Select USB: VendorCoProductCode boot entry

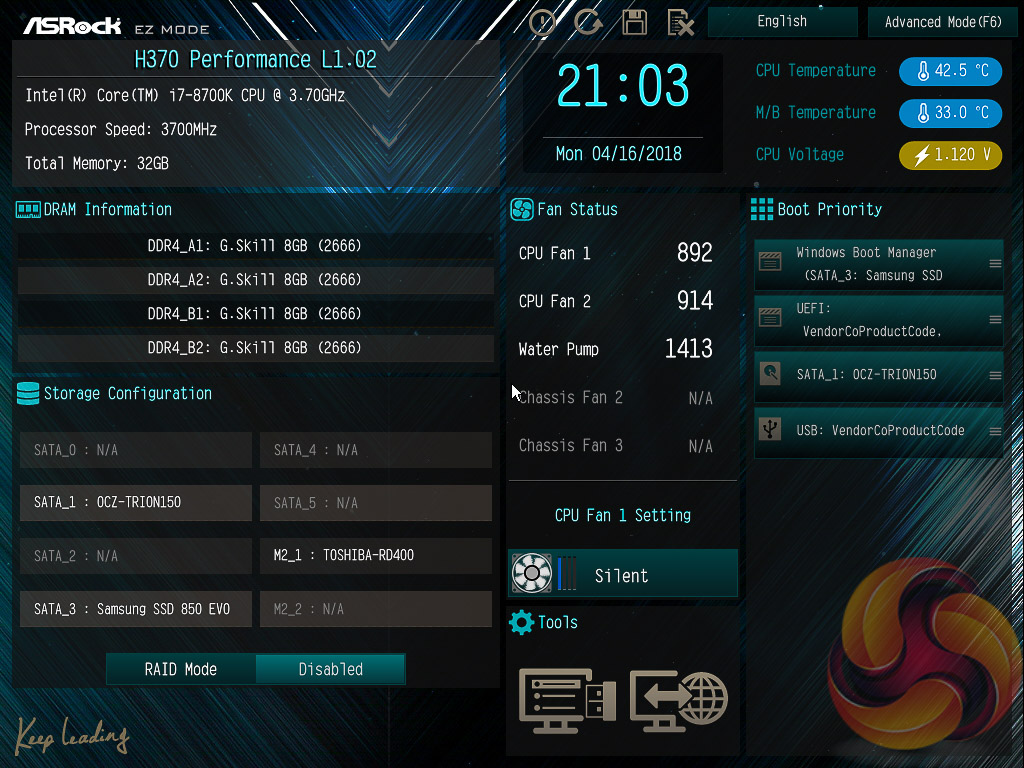878,432
